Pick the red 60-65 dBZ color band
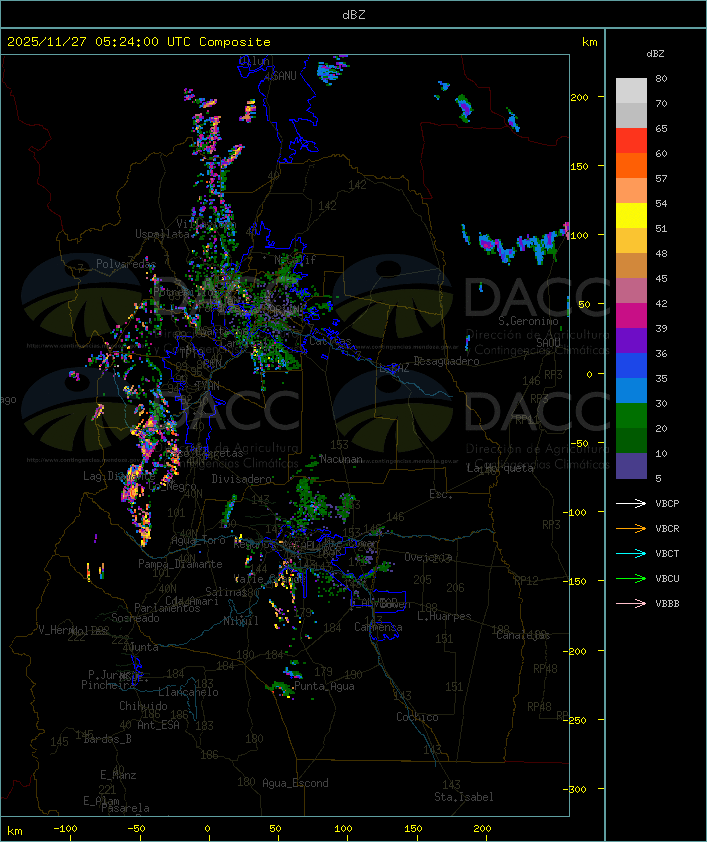This screenshot has height=842, width=707. pos(631,141)
